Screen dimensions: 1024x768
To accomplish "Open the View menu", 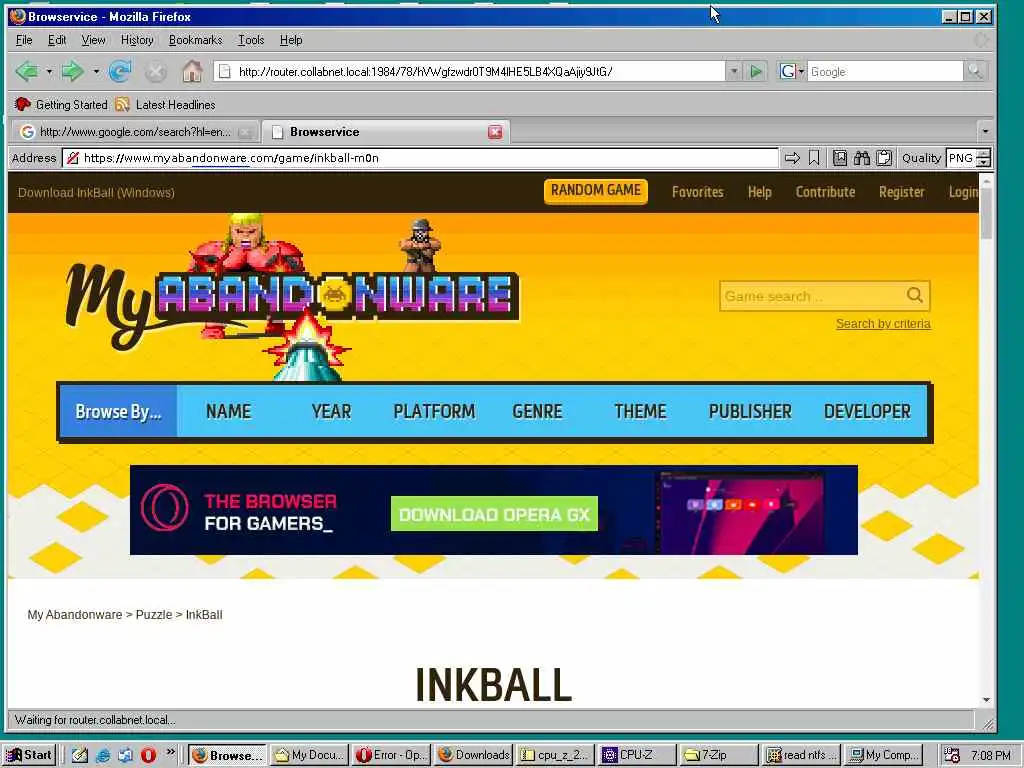I will click(x=93, y=40).
